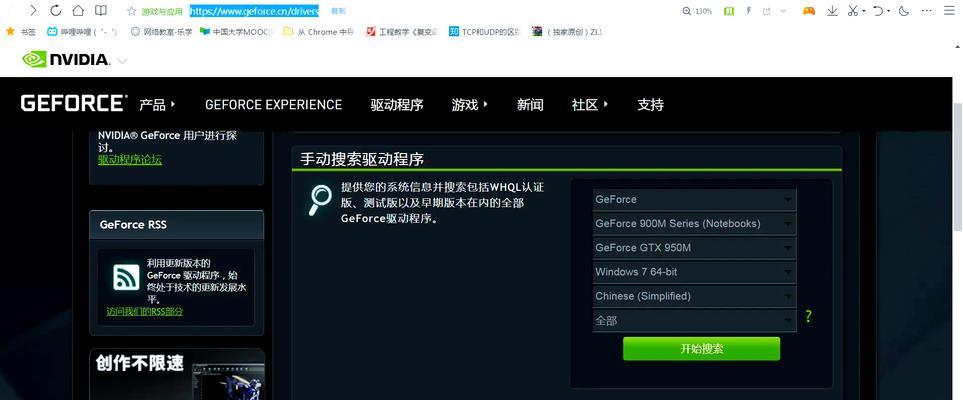Open the 工程数学 bookmark
The image size is (963, 400).
click(x=402, y=31)
